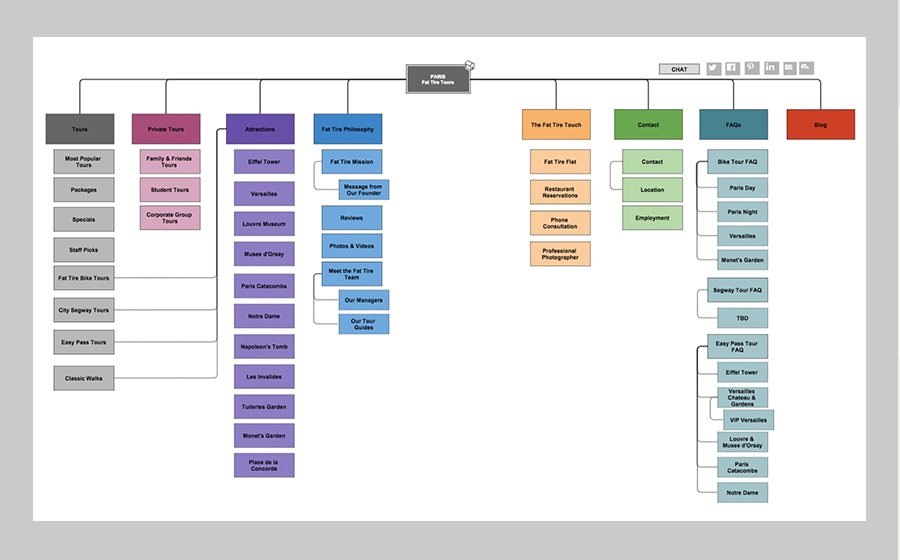
Task: Click the LinkedIn icon
Action: tap(770, 68)
